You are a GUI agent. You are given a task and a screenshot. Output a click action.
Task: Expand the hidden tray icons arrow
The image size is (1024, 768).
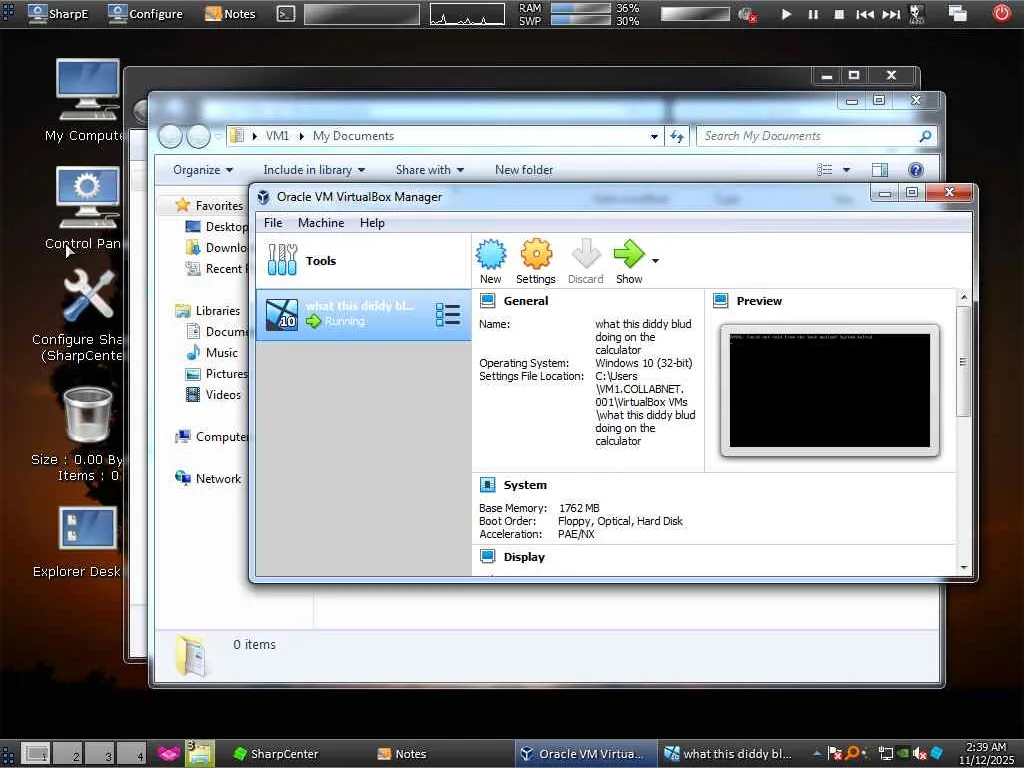pos(817,753)
